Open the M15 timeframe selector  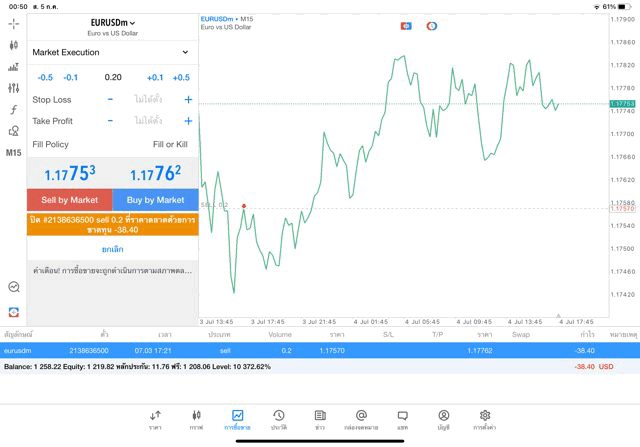tap(13, 153)
